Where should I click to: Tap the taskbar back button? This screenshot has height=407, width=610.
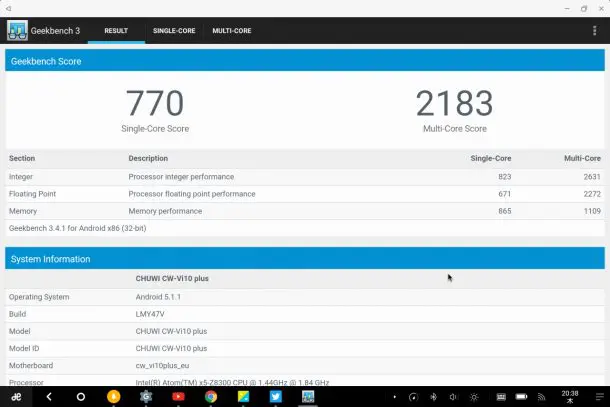click(x=49, y=397)
